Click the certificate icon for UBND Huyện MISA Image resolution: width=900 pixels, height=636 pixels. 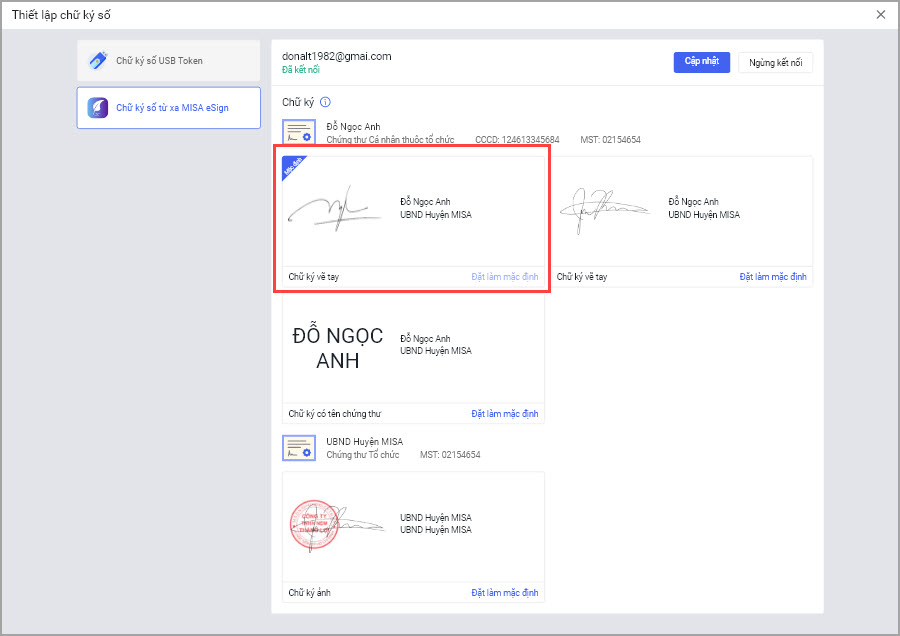pos(299,448)
